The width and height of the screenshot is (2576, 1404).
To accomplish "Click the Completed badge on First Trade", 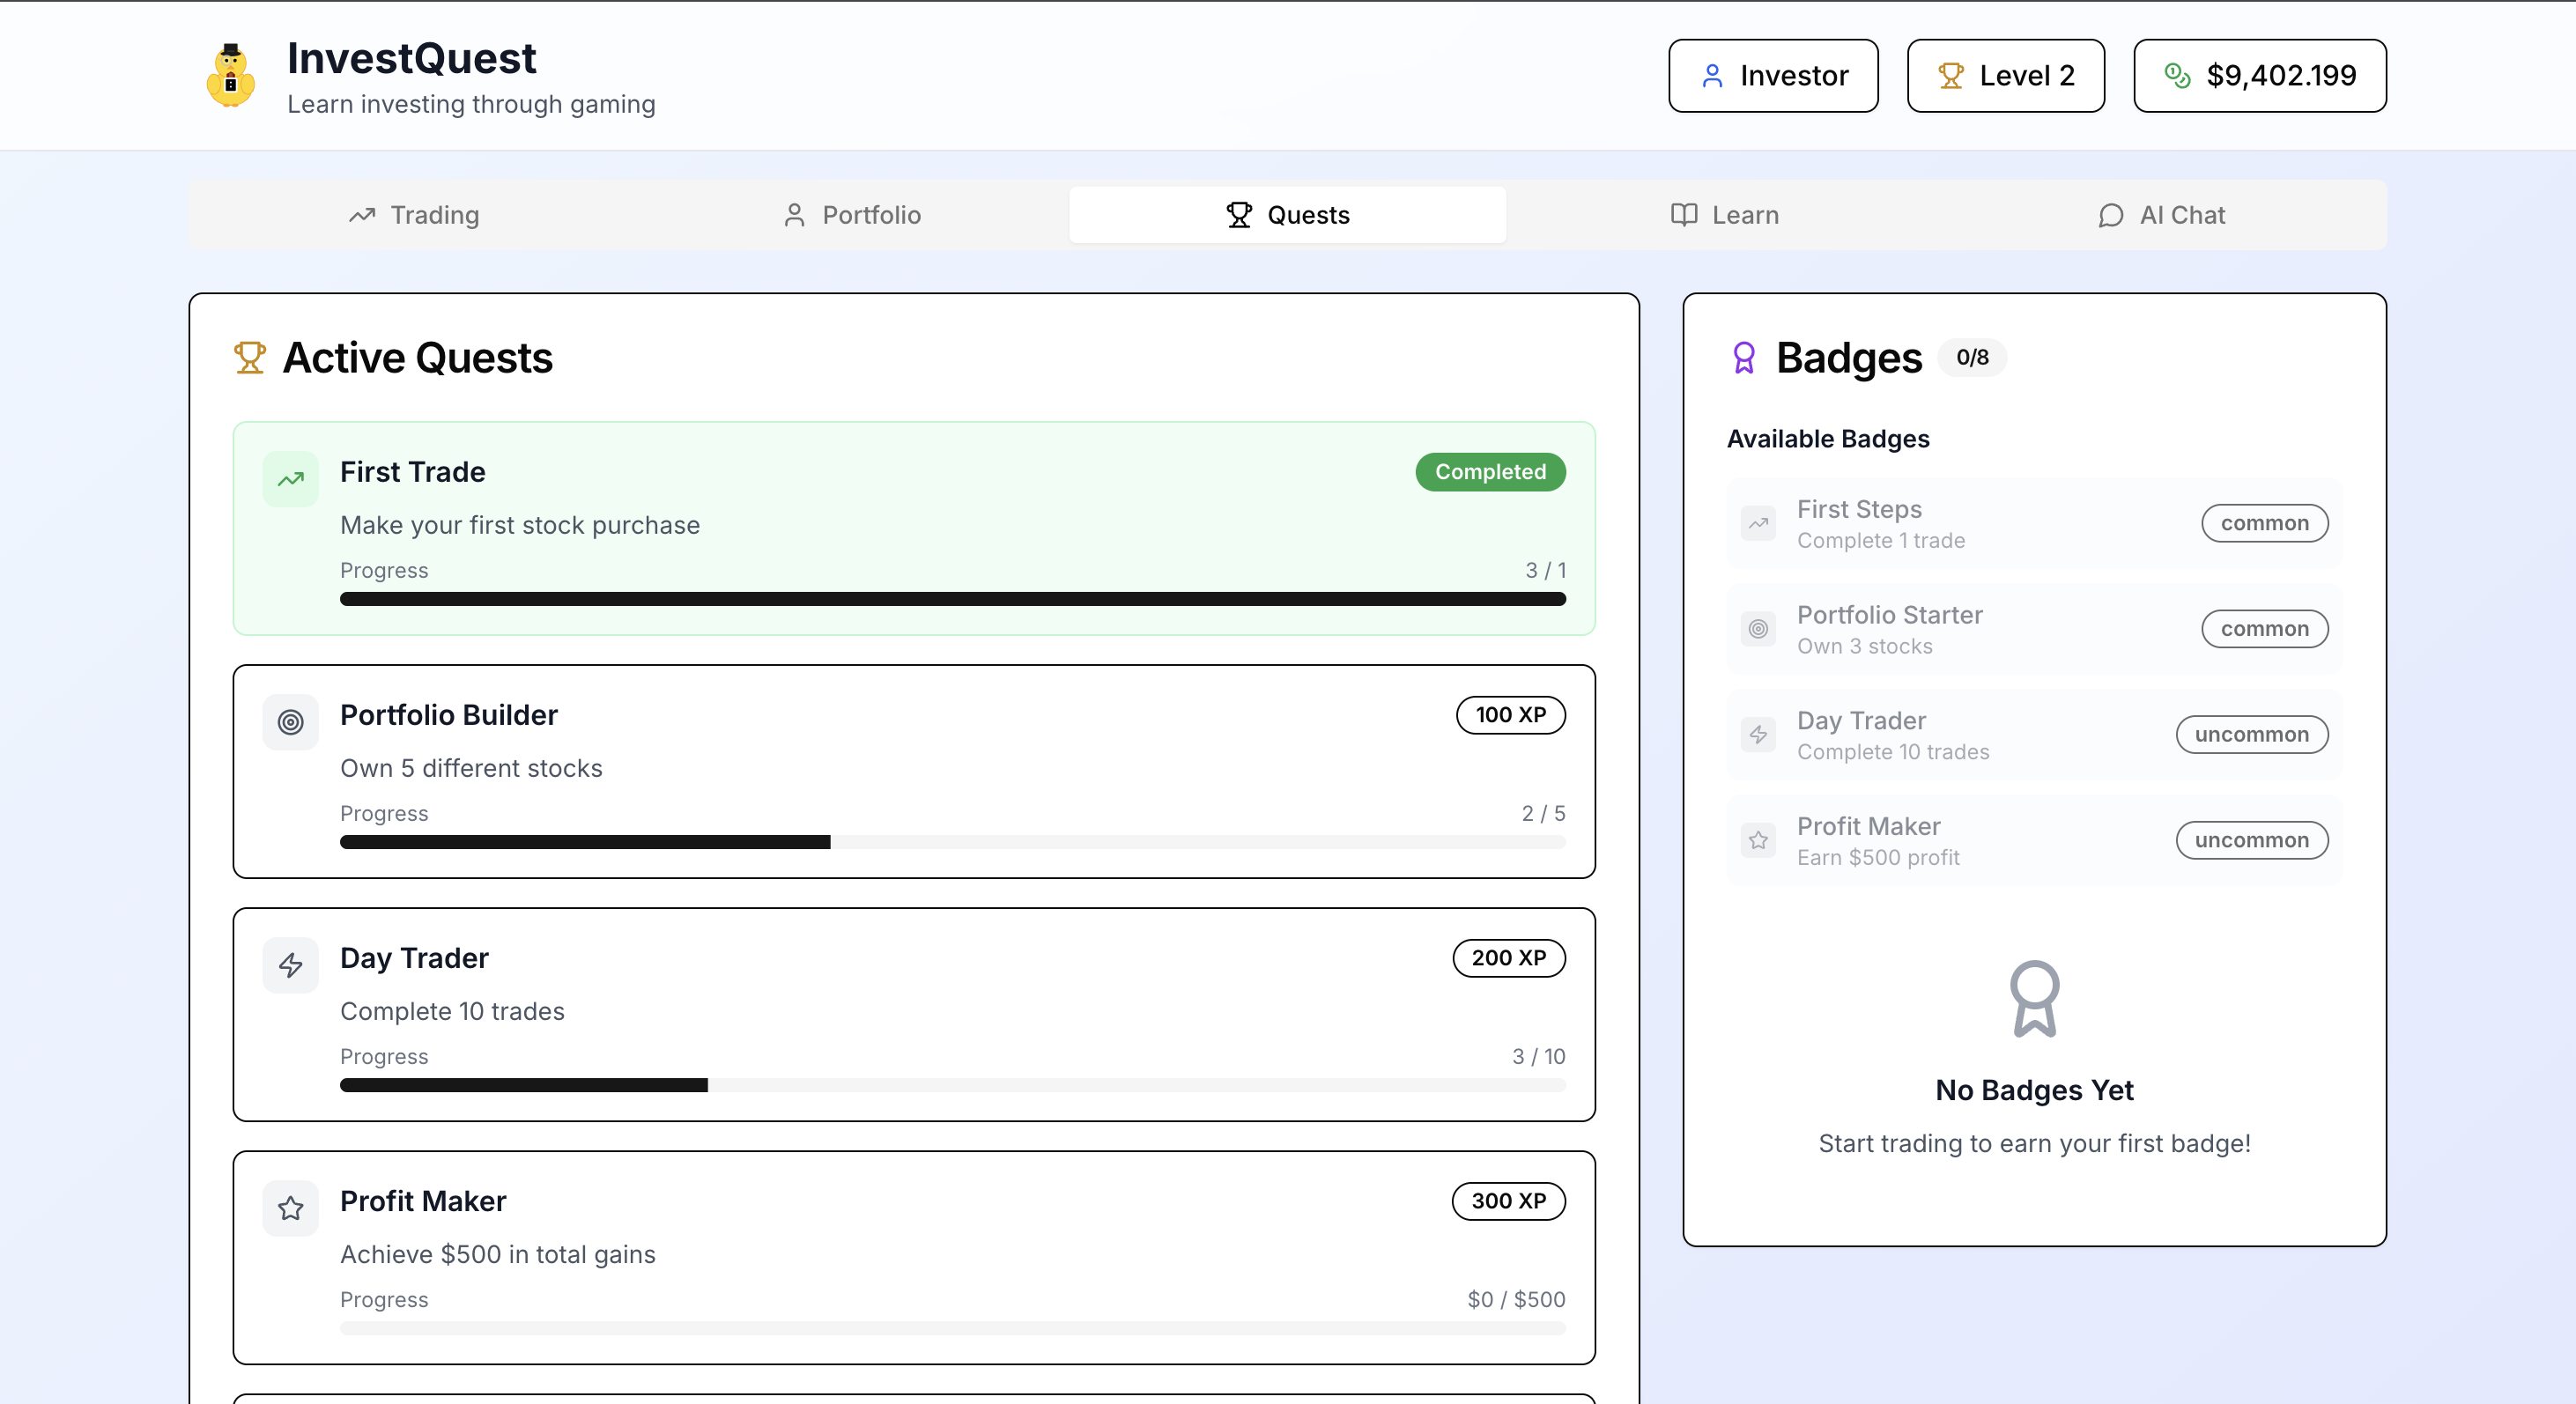I will click(1490, 472).
